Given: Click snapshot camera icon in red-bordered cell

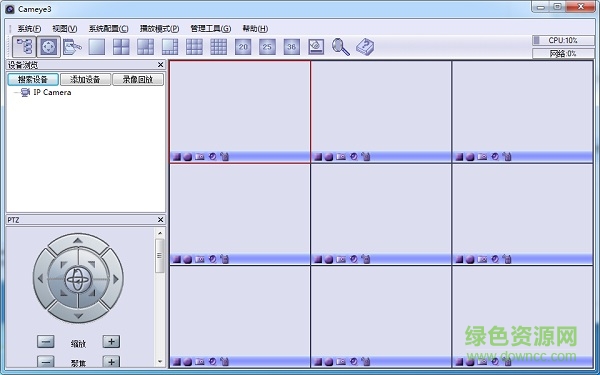Looking at the screenshot, I should 200,157.
